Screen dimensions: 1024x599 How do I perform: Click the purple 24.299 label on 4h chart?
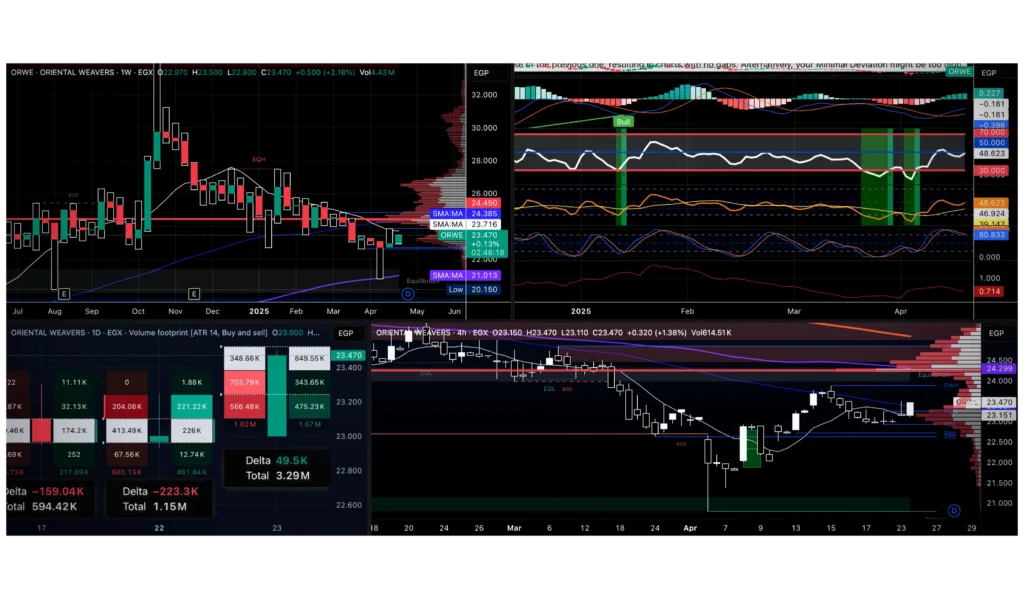[x=998, y=369]
